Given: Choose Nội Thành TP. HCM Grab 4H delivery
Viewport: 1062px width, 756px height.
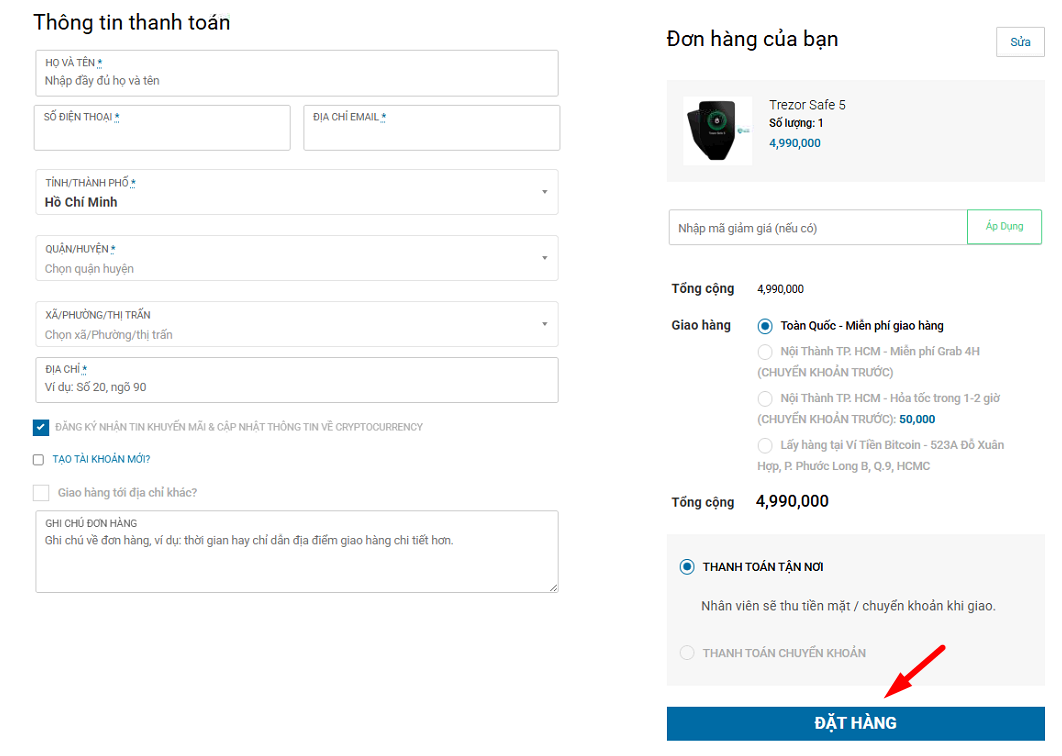Looking at the screenshot, I should coord(765,352).
